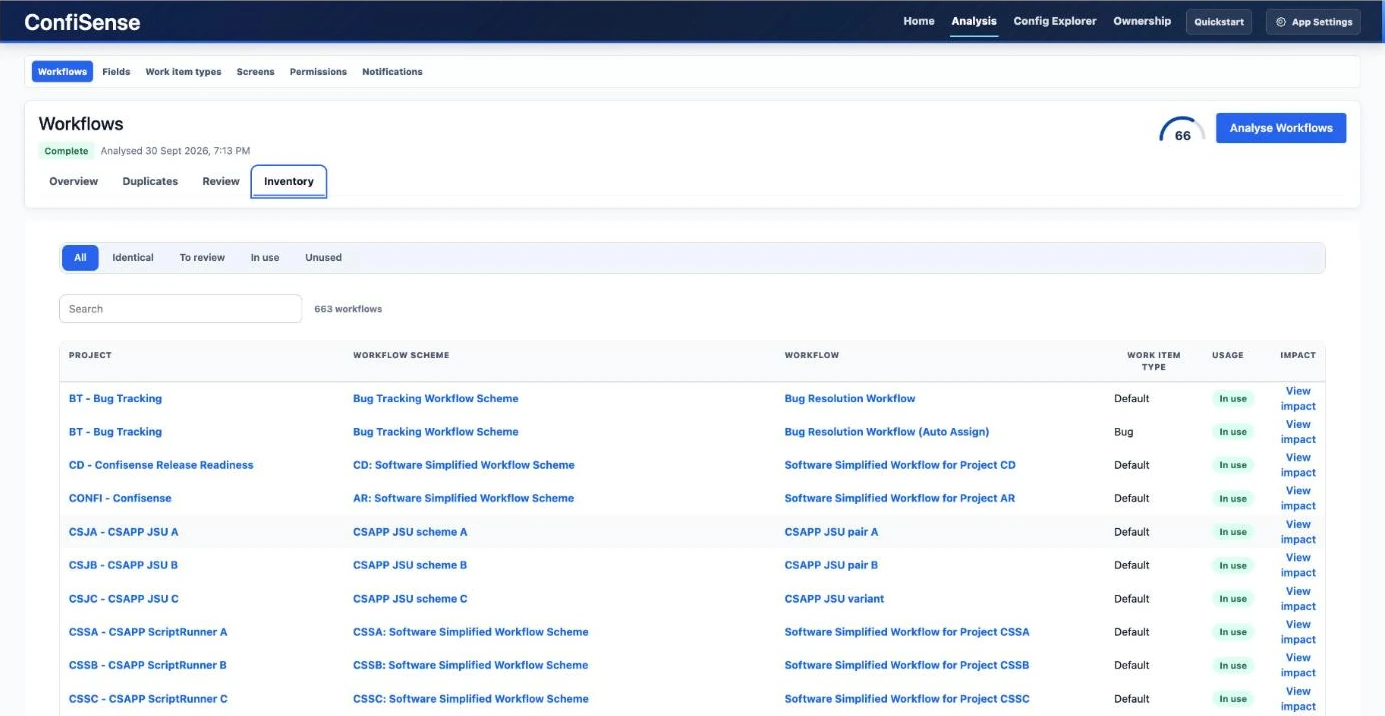Open CSAPP JSU pair B workflow
The width and height of the screenshot is (1385, 716).
pos(832,565)
